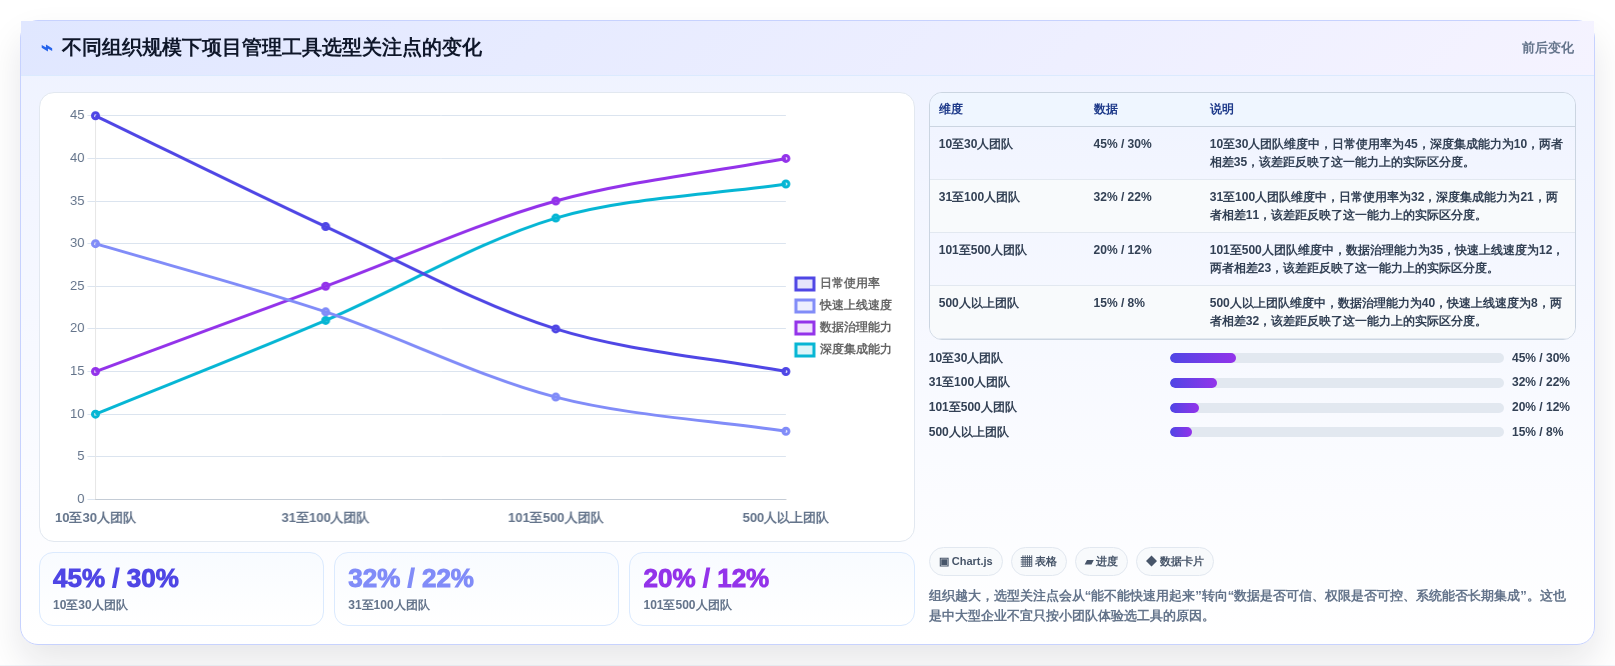Click 快速上线速度 point at 500人以上团队
The height and width of the screenshot is (666, 1615).
pyautogui.click(x=786, y=432)
